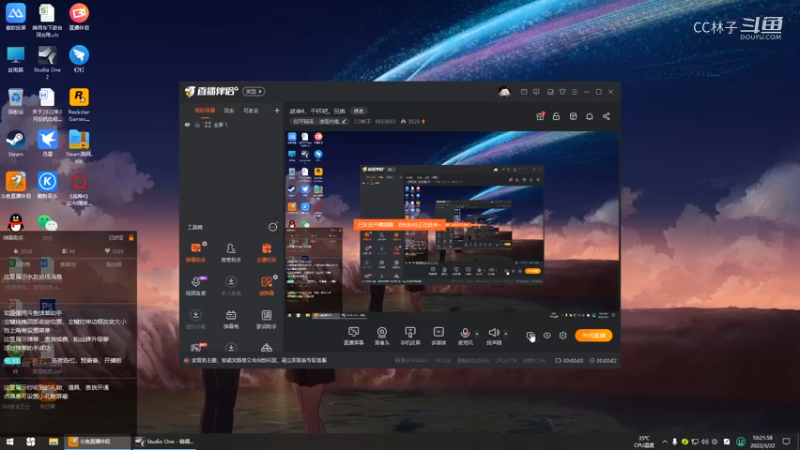
Task: Open notifications bell icon in companion app
Action: click(x=589, y=116)
